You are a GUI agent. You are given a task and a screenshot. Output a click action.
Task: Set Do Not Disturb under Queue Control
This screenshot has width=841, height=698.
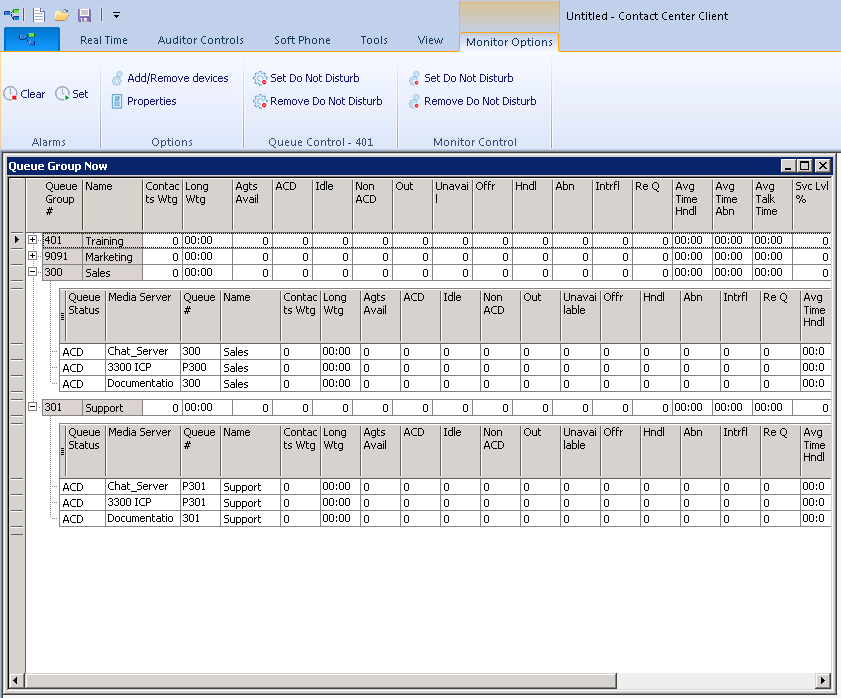pos(314,78)
